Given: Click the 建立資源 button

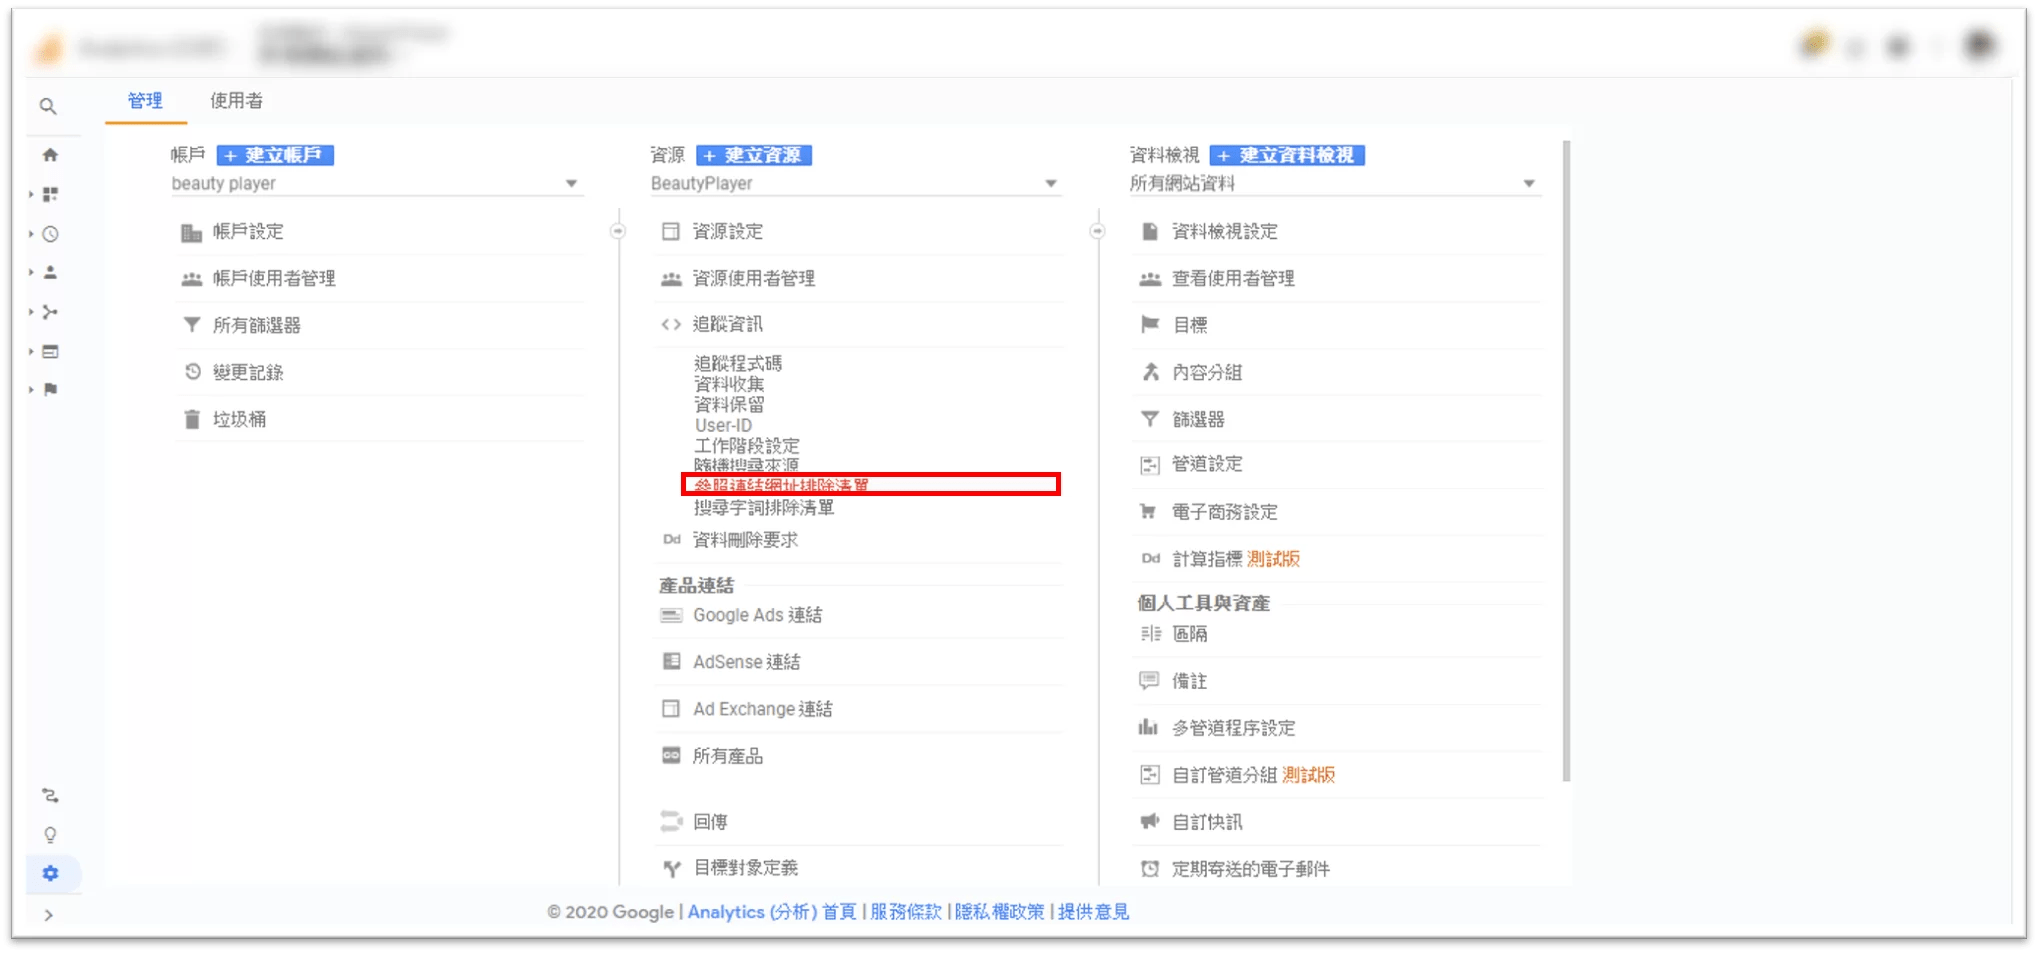Looking at the screenshot, I should point(754,156).
